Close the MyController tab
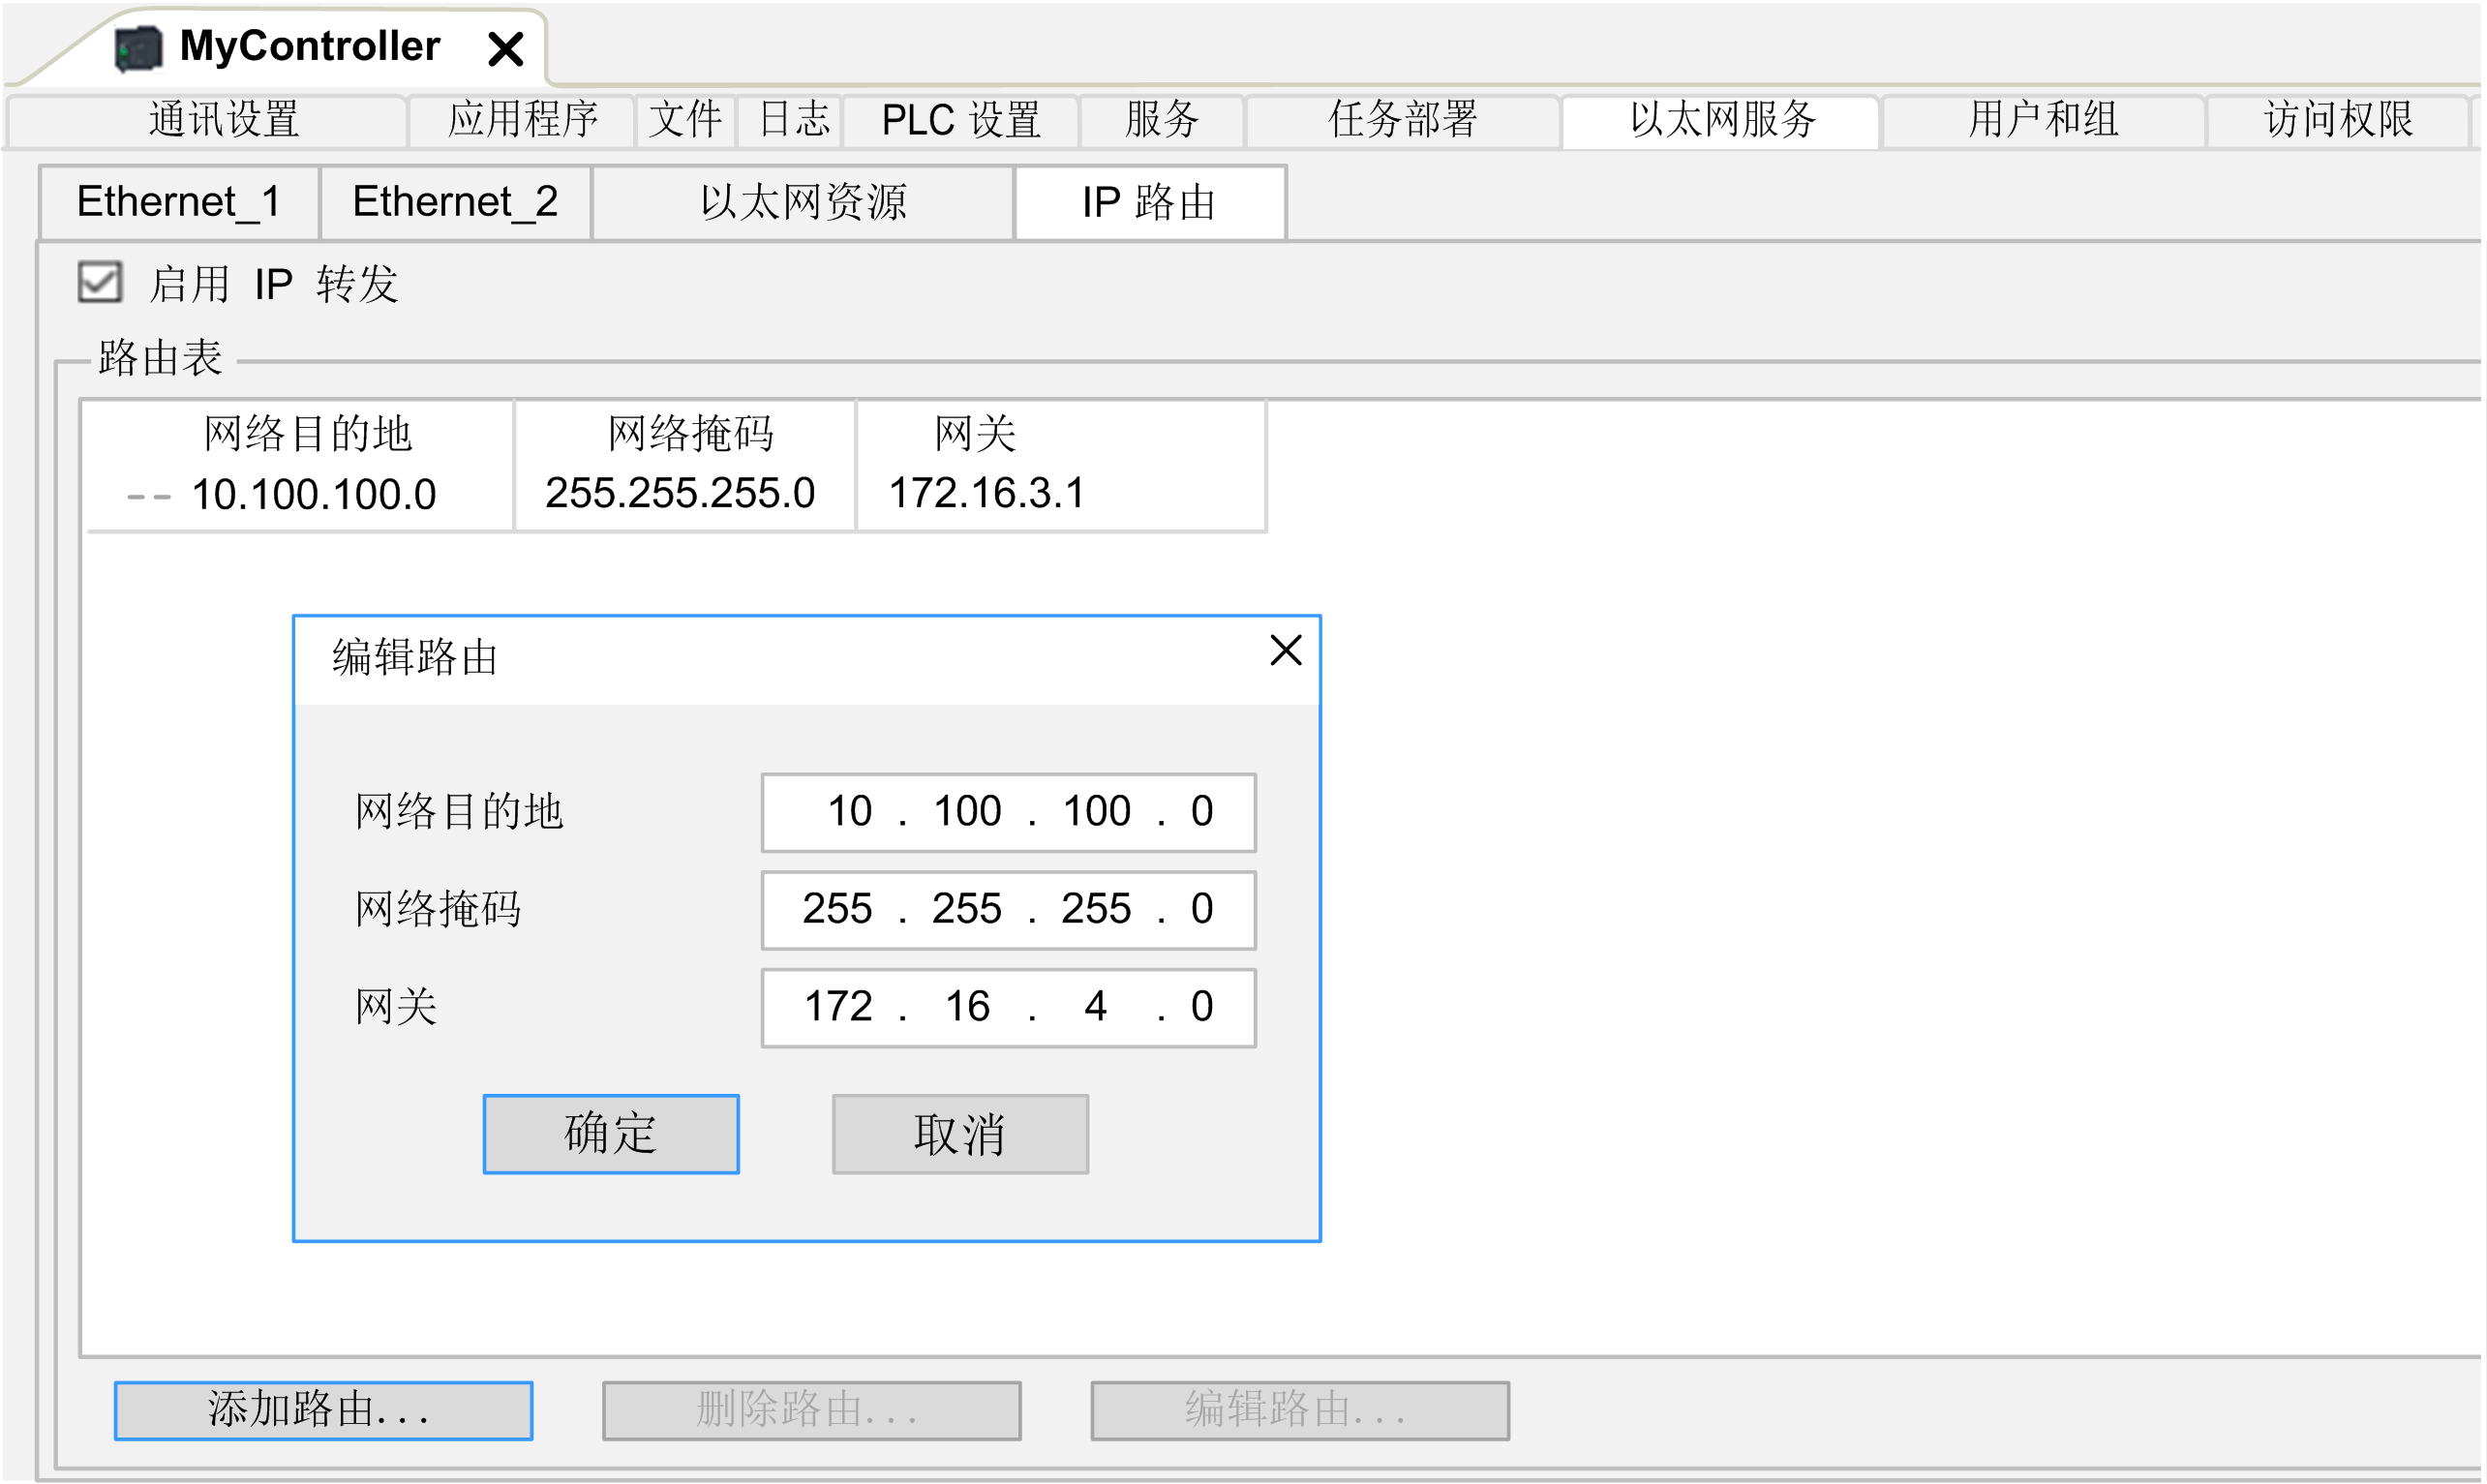Screen dimensions: 2487x1484 [x=506, y=48]
